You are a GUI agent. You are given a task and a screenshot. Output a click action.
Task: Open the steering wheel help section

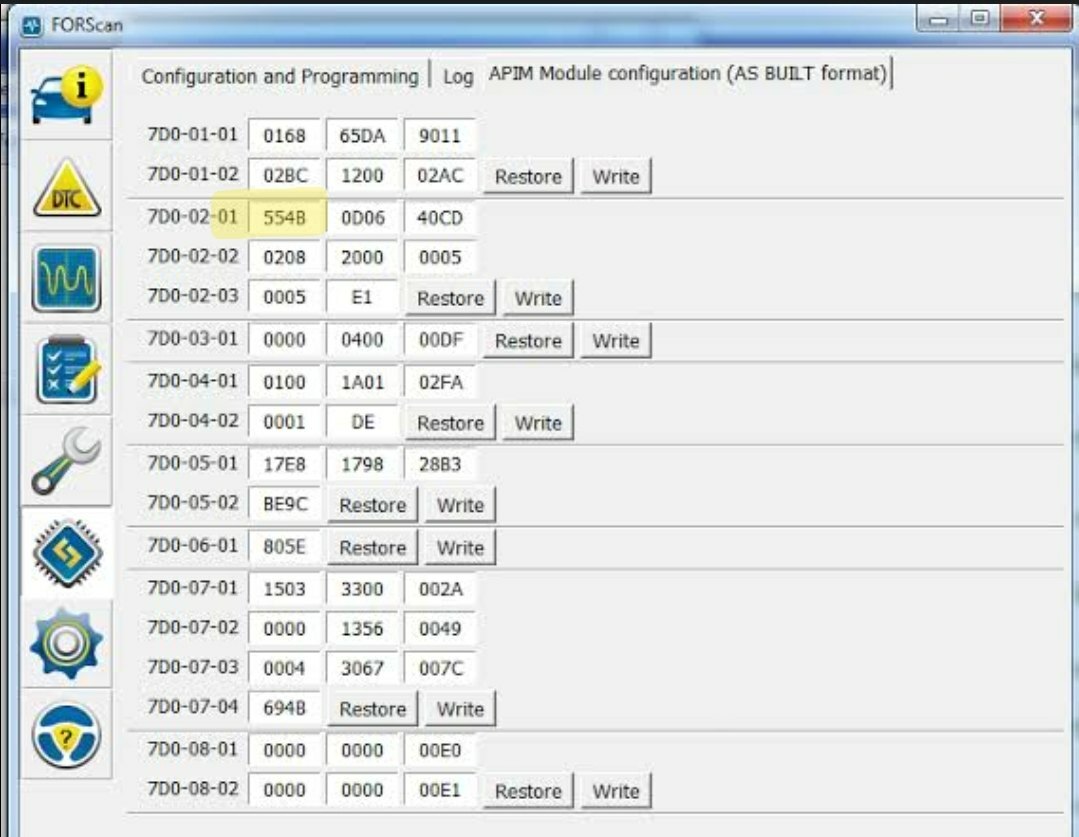click(67, 735)
